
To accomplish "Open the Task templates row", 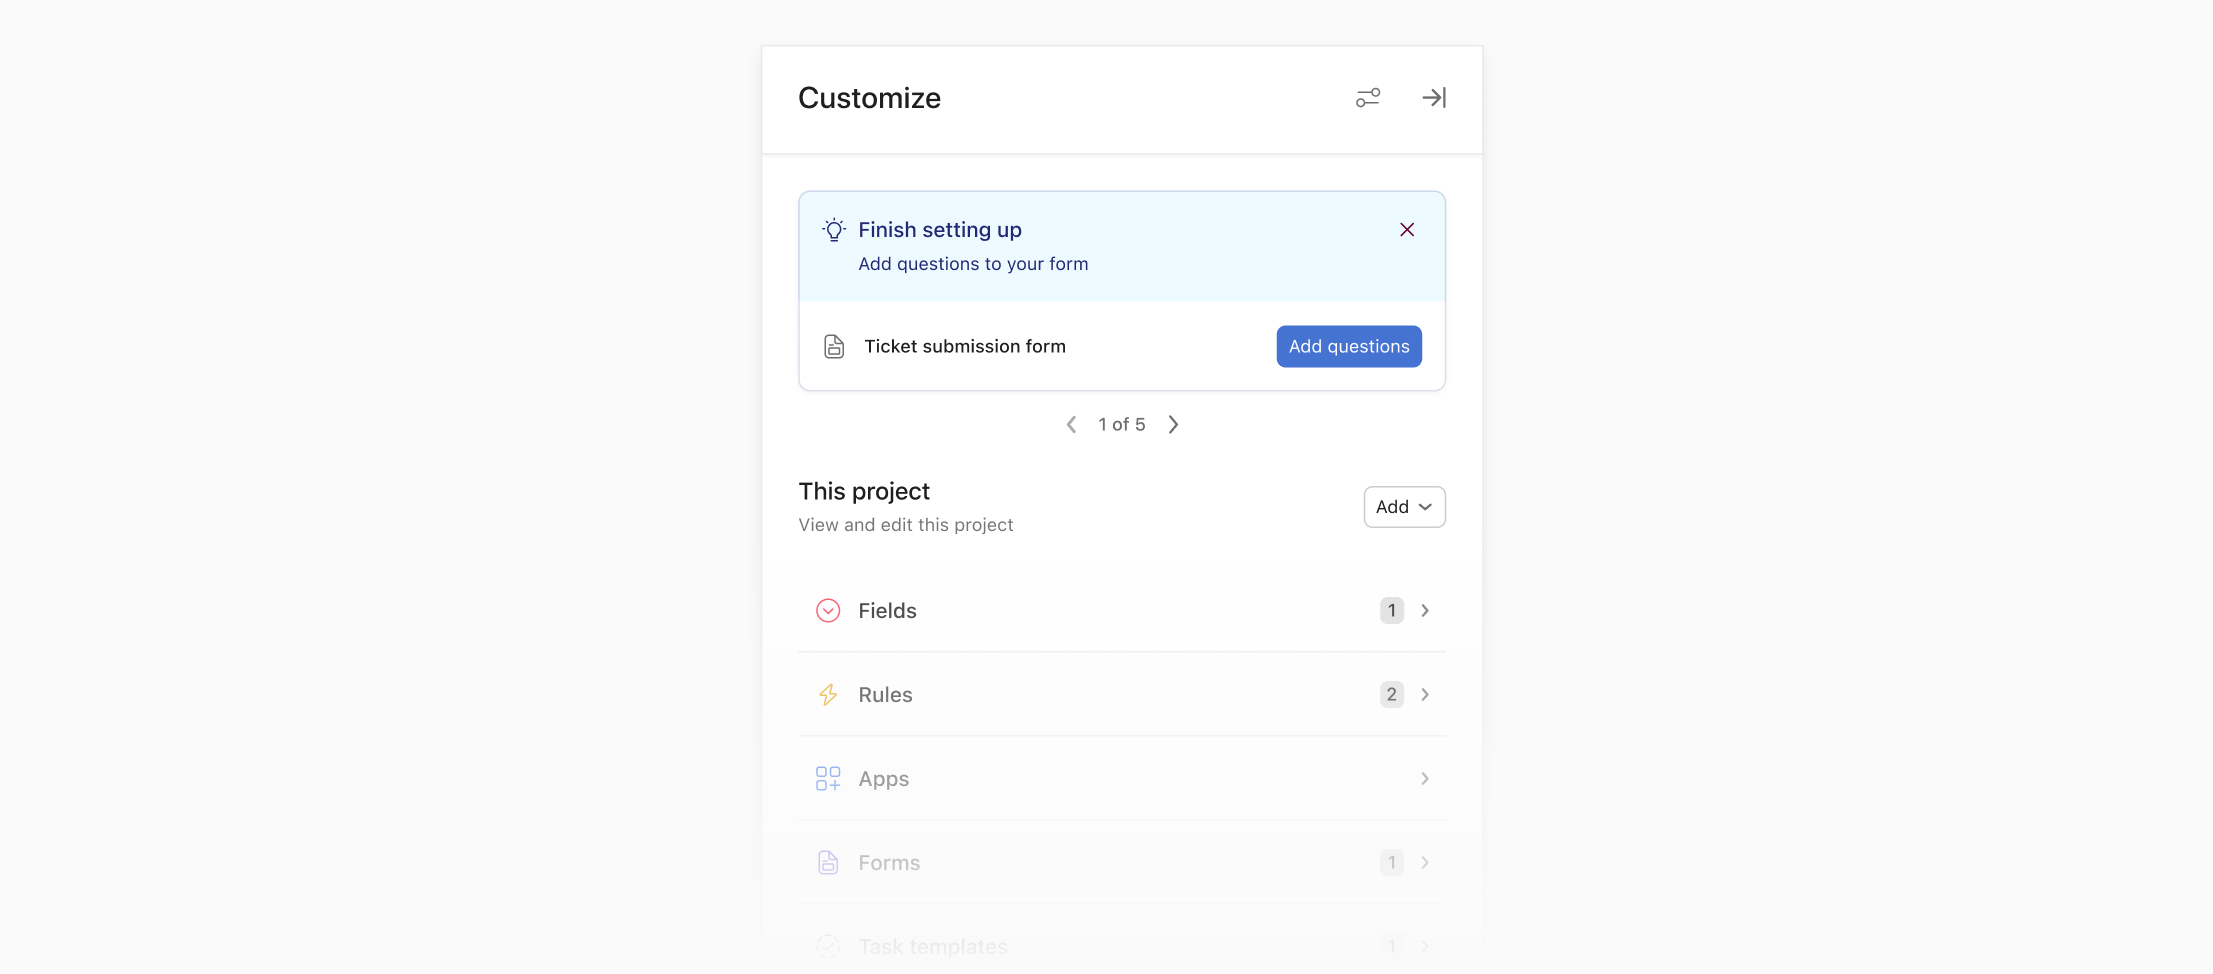I will (1120, 946).
